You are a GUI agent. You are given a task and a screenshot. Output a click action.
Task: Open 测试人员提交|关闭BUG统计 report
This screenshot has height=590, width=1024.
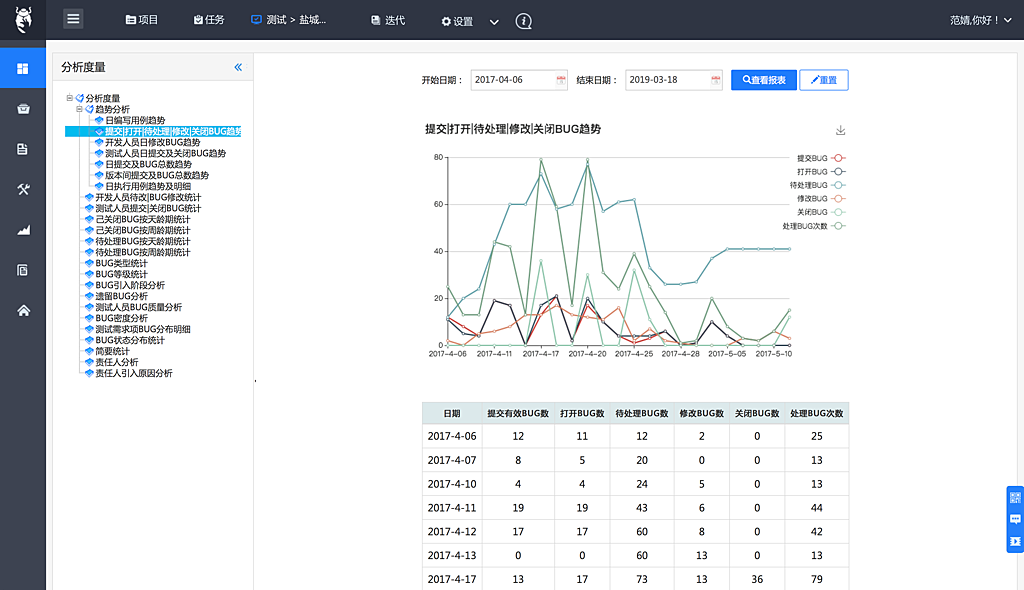(148, 208)
